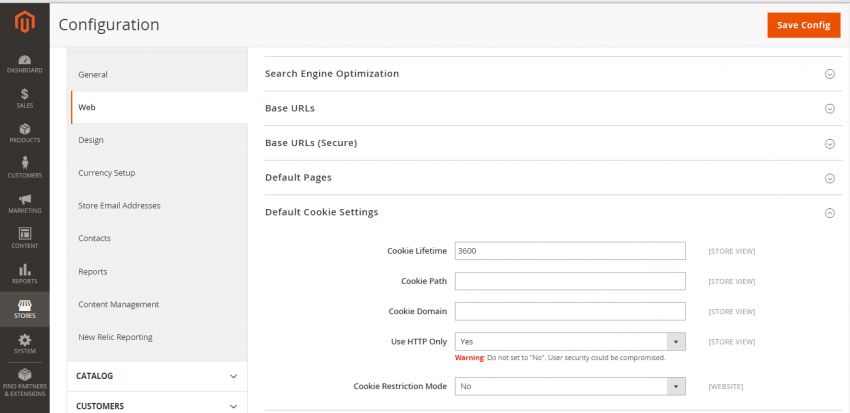
Task: Select the Content Management tab
Action: click(159, 305)
